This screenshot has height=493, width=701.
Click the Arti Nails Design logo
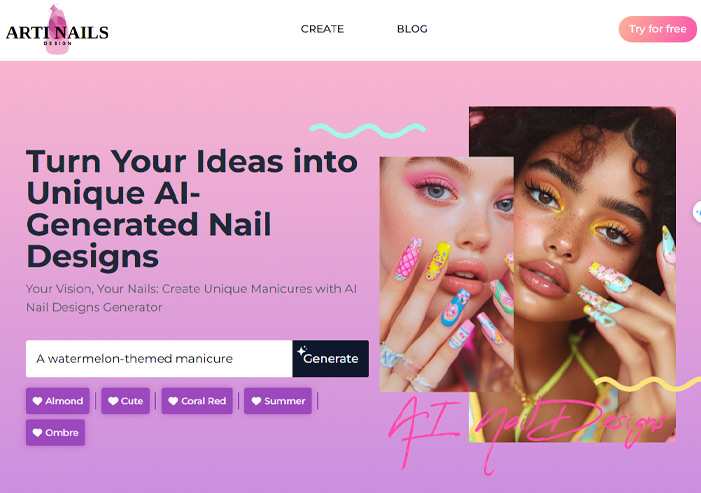(57, 30)
